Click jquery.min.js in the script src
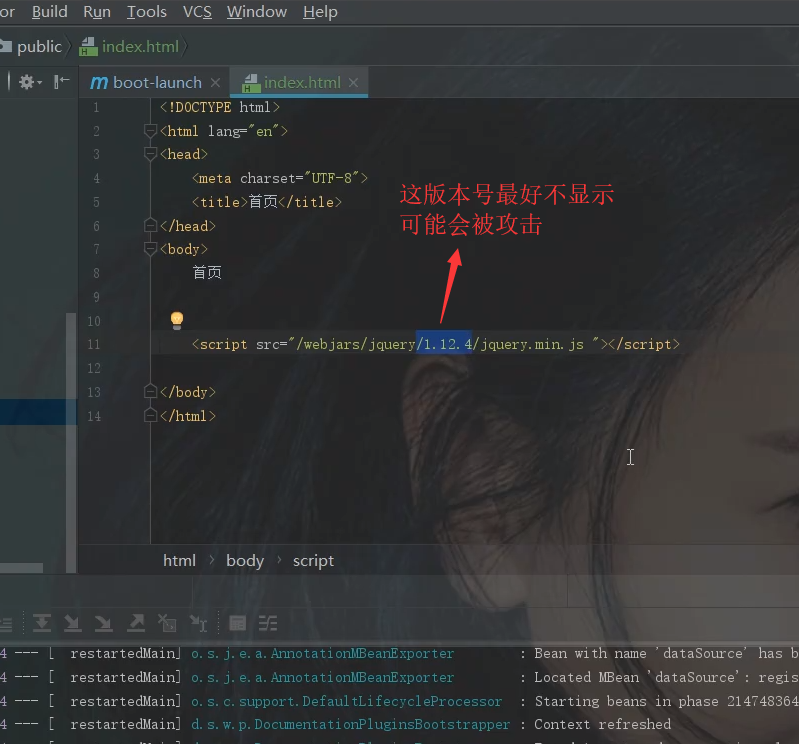The width and height of the screenshot is (799, 744). (532, 344)
